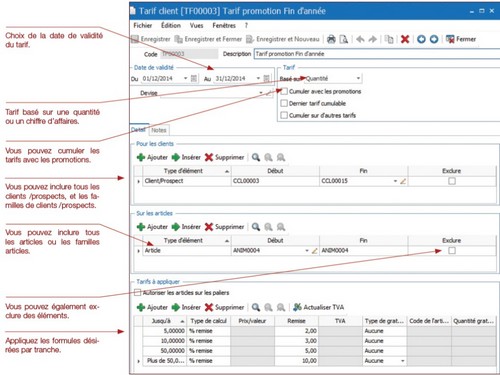Click the Actualiser TVA button
This screenshot has height=375, width=500.
point(318,307)
